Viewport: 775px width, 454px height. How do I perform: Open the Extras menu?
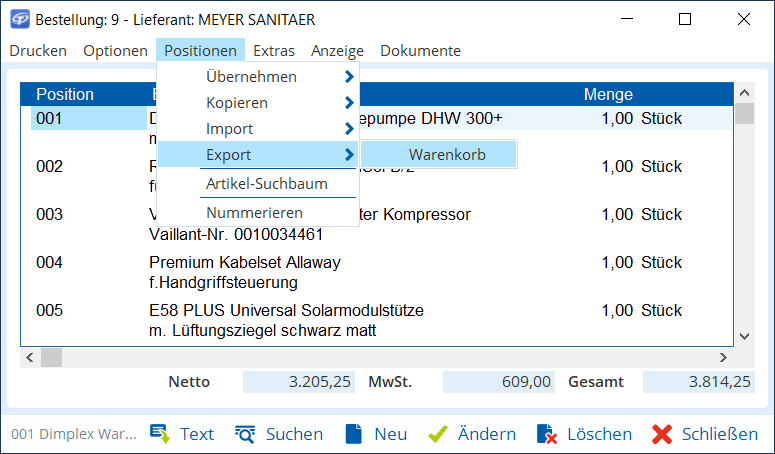[274, 50]
